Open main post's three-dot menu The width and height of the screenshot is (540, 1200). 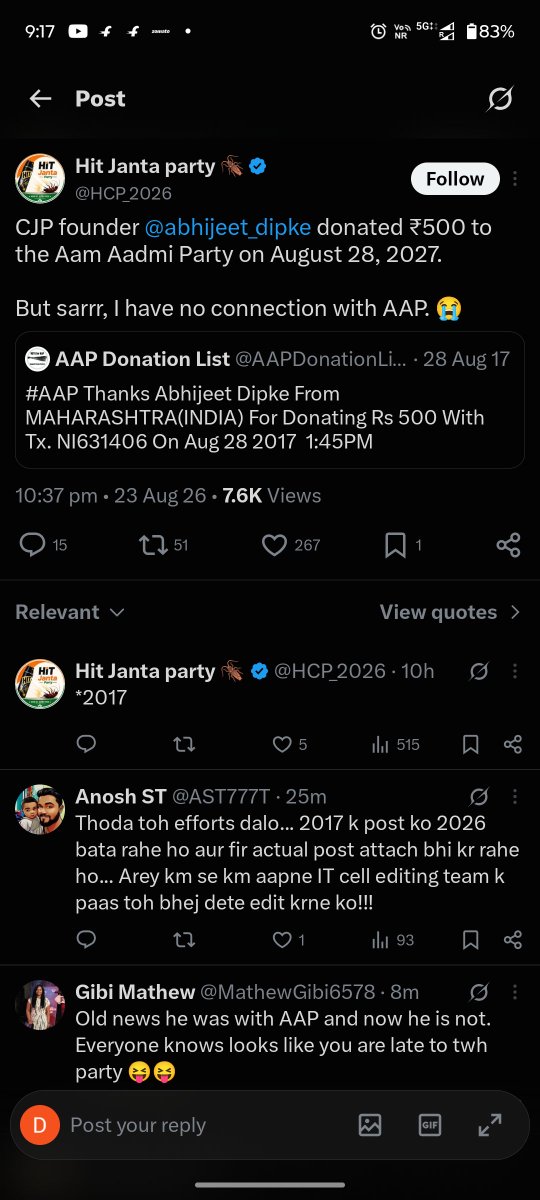pos(515,178)
